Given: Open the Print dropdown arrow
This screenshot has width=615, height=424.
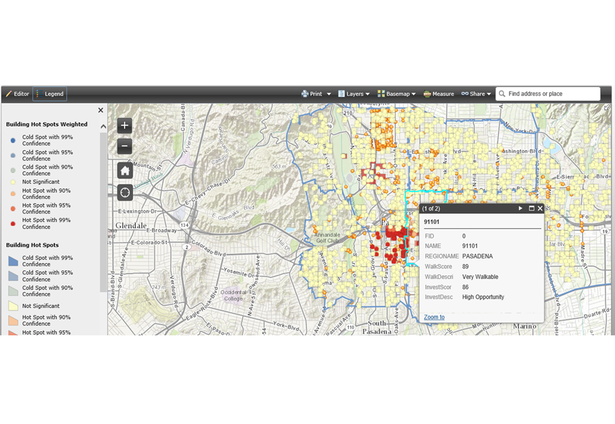Looking at the screenshot, I should [x=329, y=94].
